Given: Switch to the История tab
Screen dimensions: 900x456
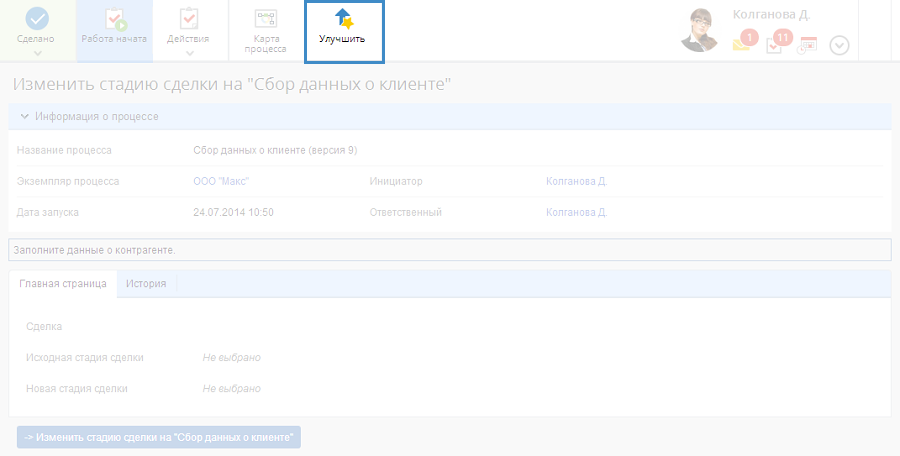Looking at the screenshot, I should [x=146, y=284].
